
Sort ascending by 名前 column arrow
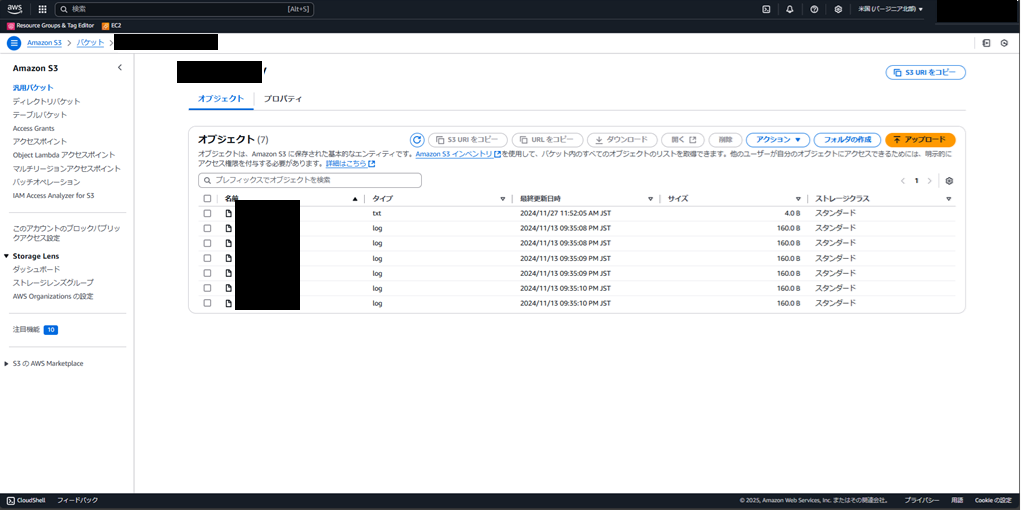point(355,199)
